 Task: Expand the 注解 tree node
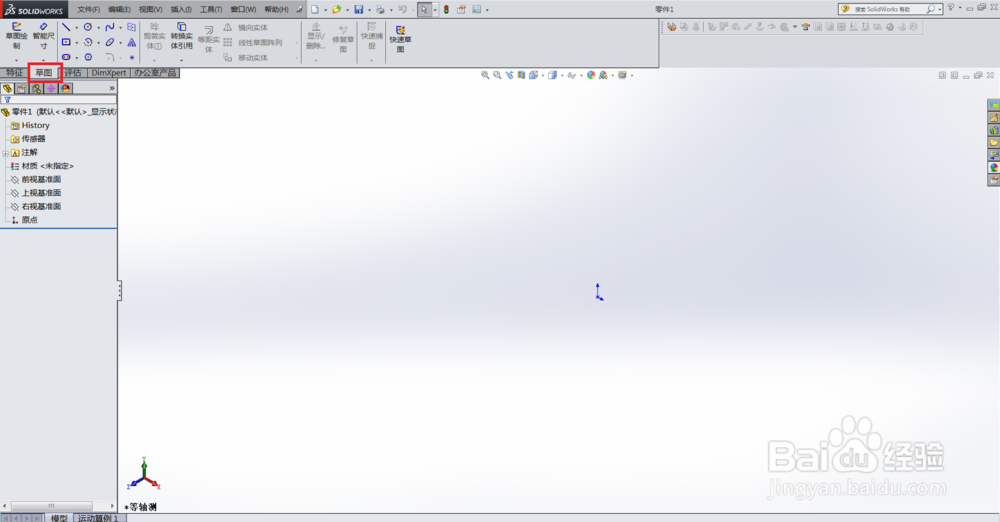coord(5,153)
